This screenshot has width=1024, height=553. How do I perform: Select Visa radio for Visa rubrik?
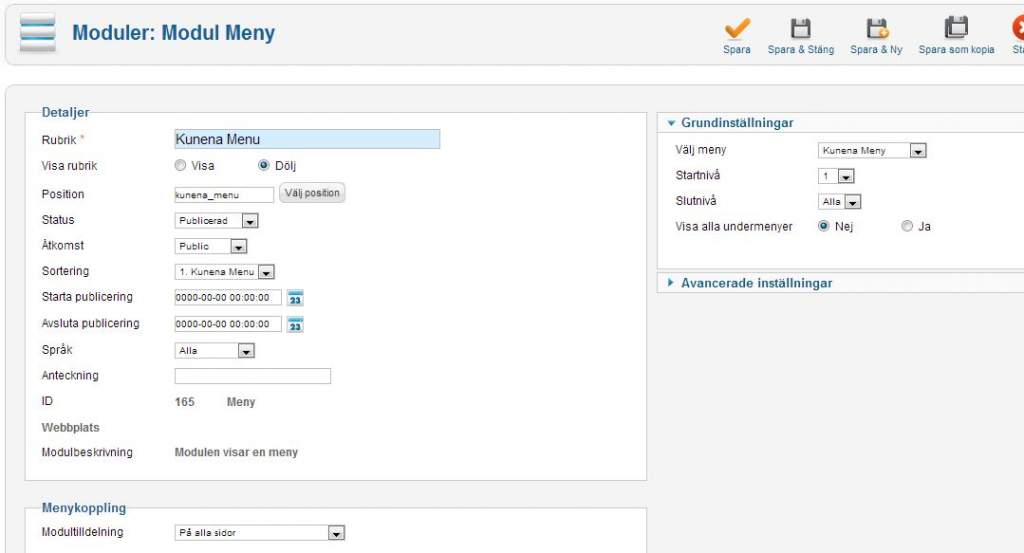tap(181, 166)
